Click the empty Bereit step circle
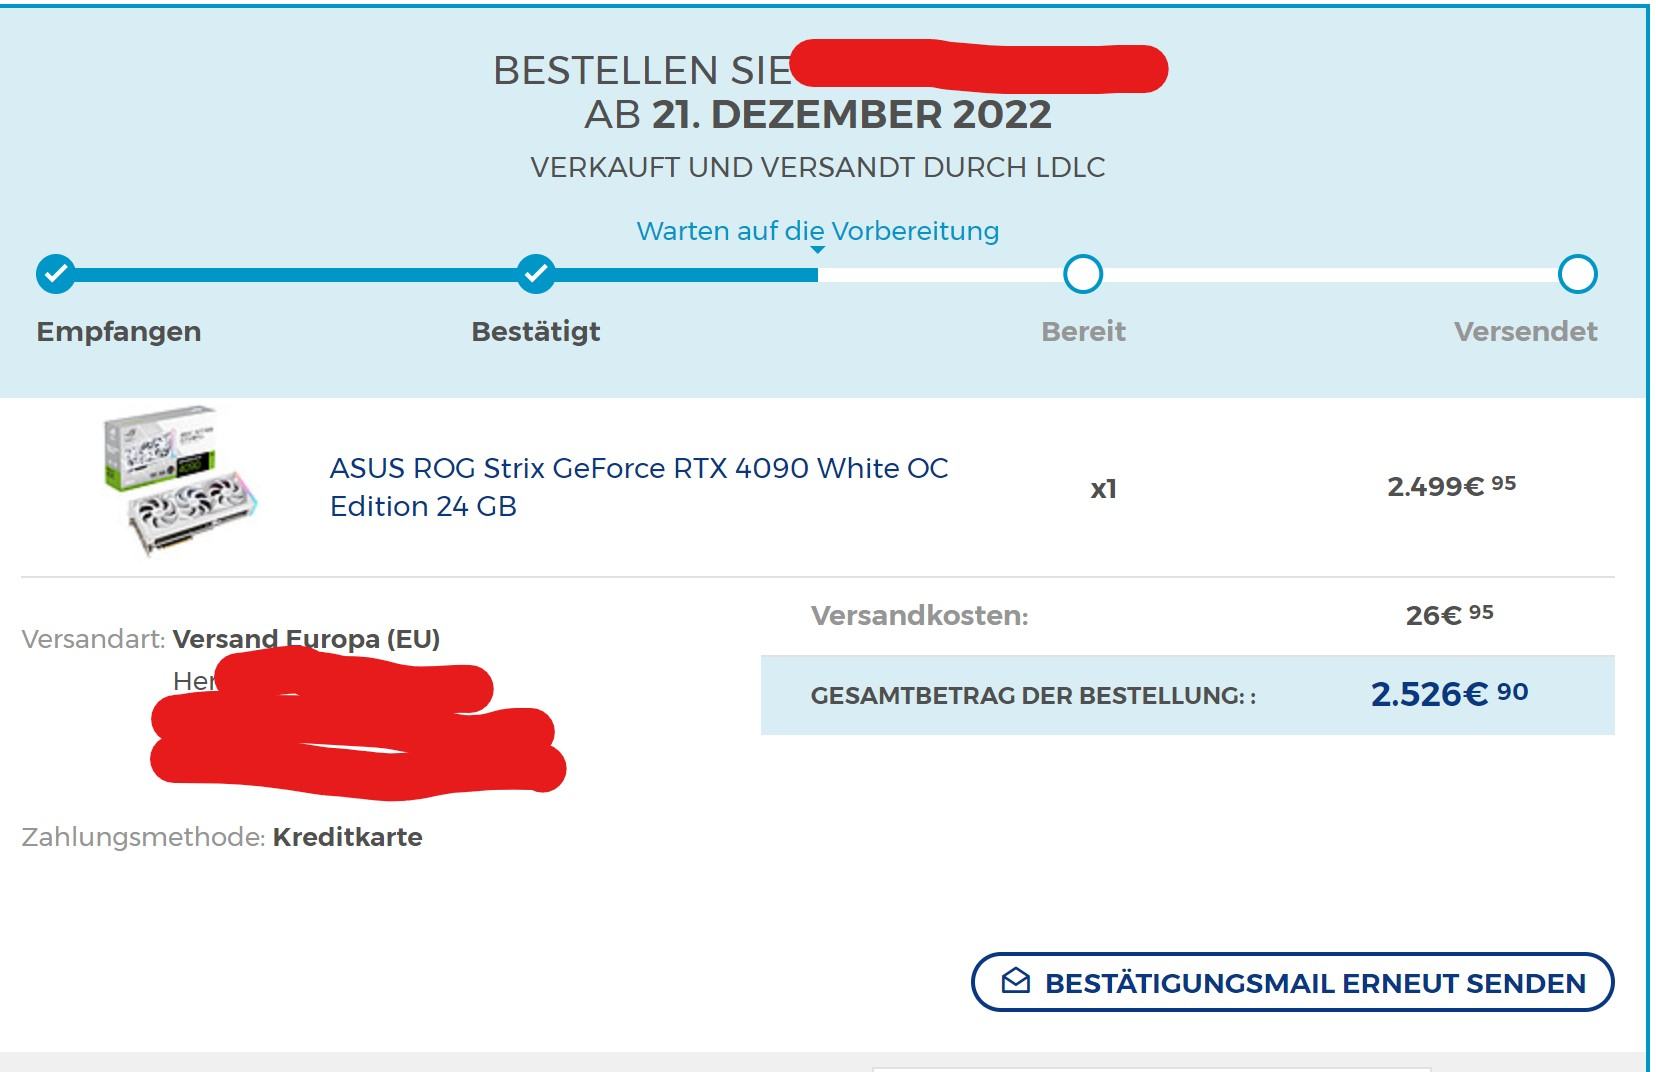The image size is (1656, 1072). [1083, 274]
